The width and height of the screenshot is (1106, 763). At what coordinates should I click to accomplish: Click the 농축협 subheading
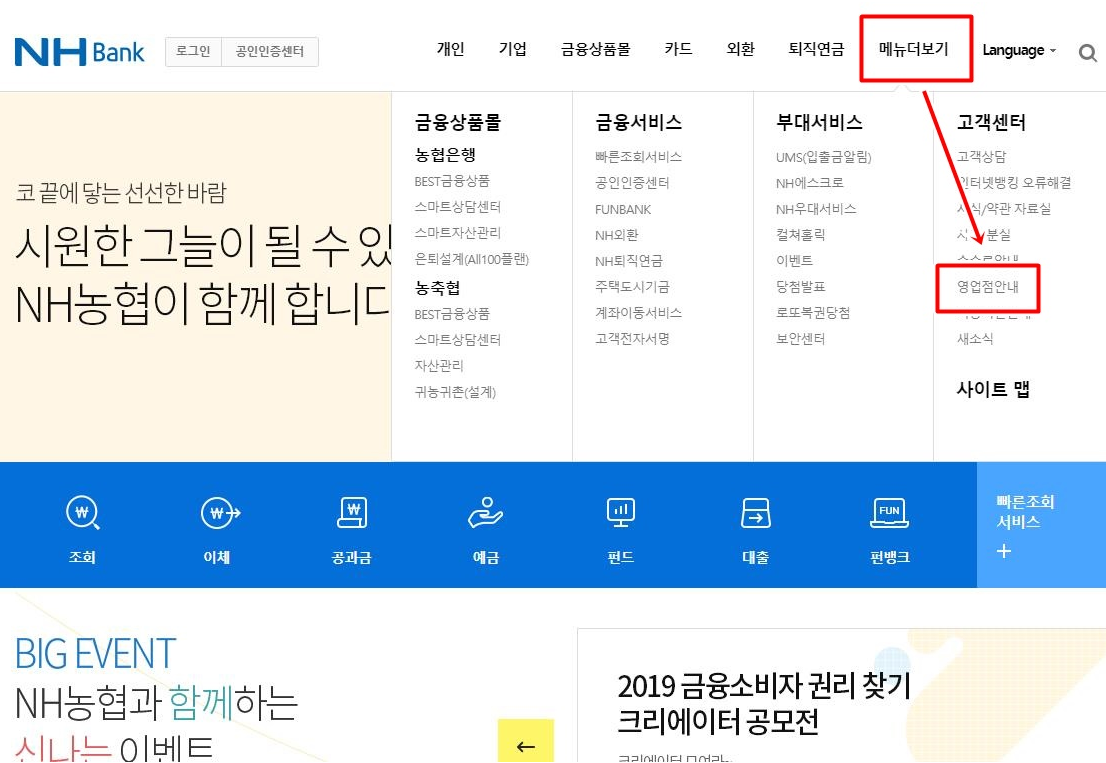click(x=437, y=288)
